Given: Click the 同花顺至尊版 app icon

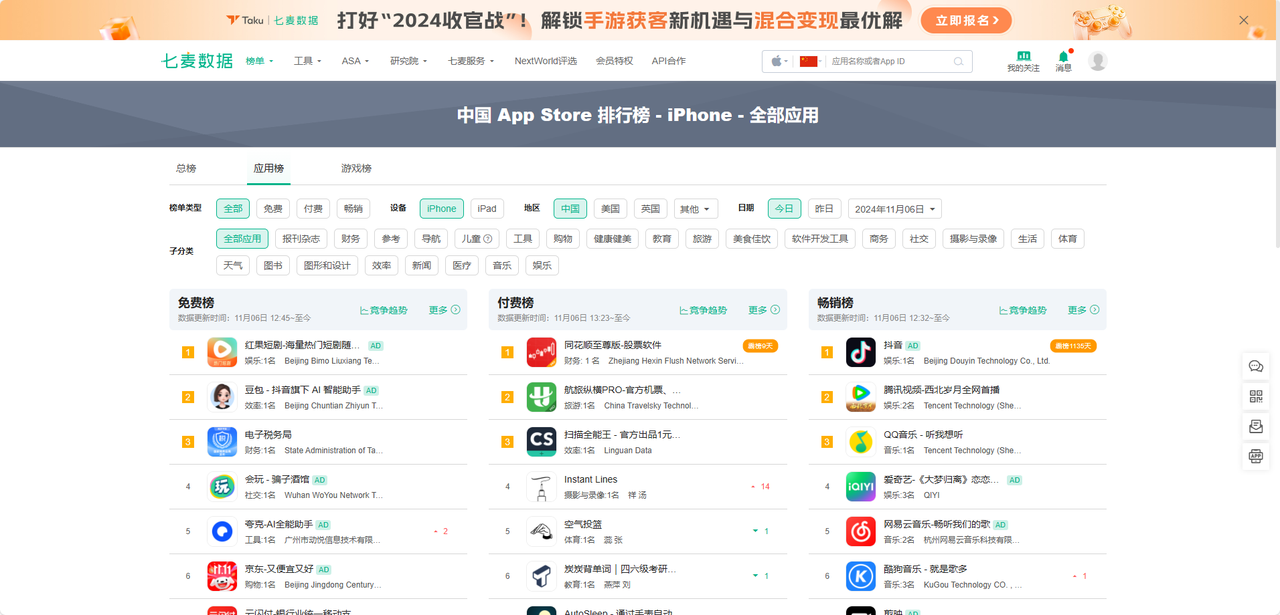Looking at the screenshot, I should tap(542, 352).
